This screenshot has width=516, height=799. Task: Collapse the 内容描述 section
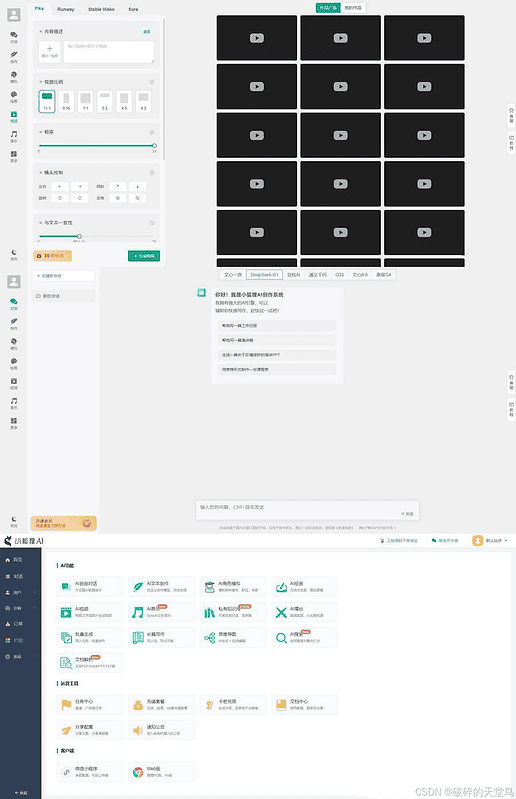(x=41, y=32)
